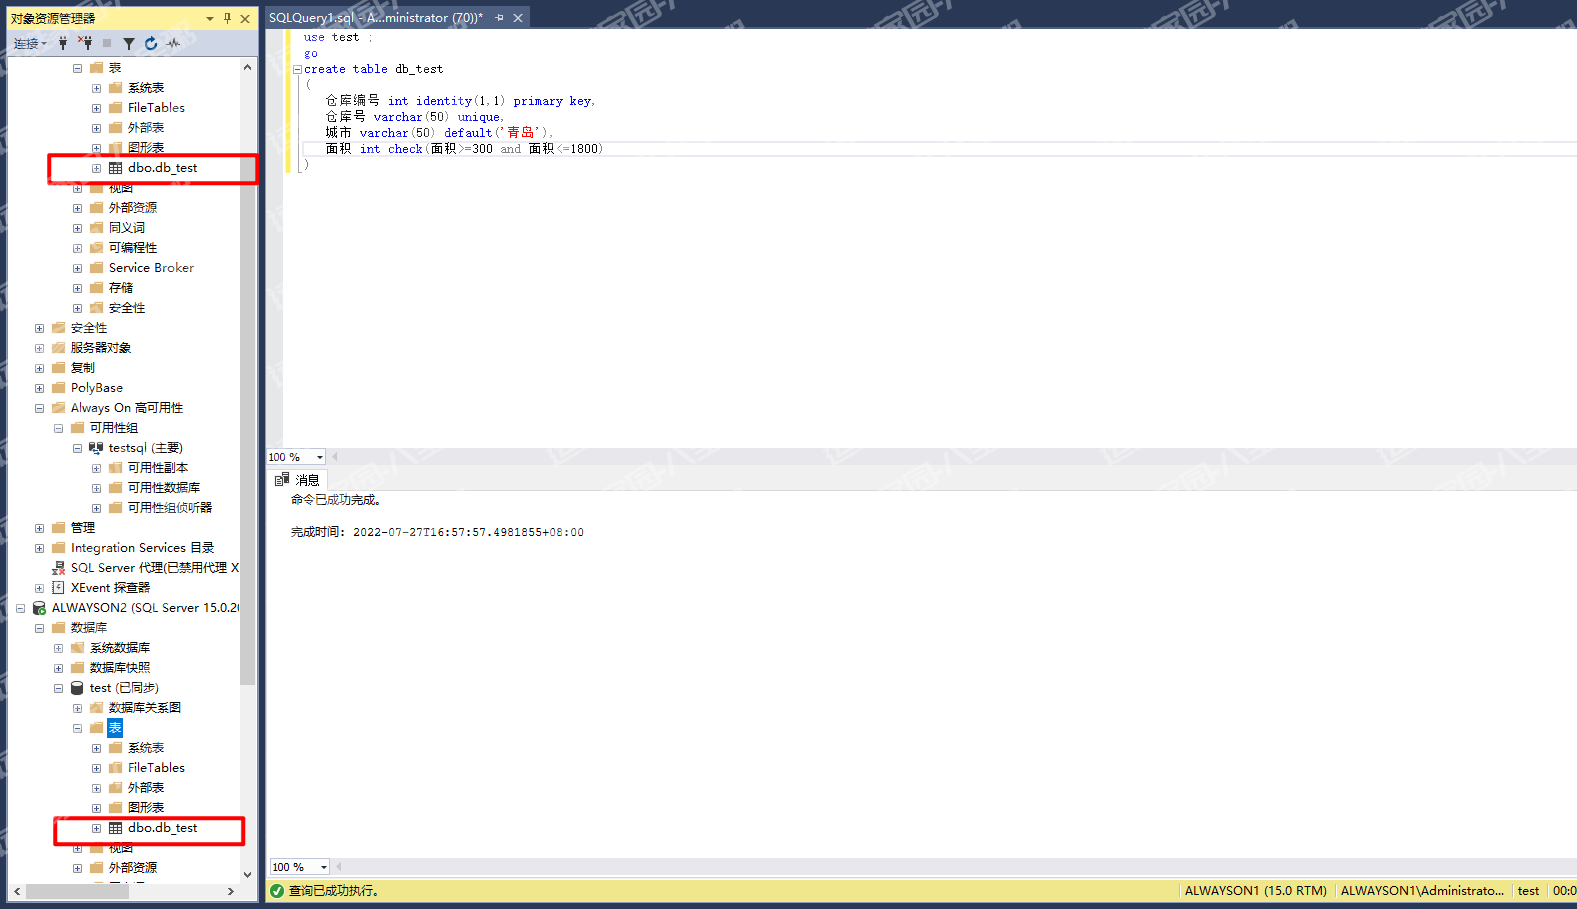Click the Connect Object Explorer plug icon
1577x909 pixels.
(x=63, y=43)
